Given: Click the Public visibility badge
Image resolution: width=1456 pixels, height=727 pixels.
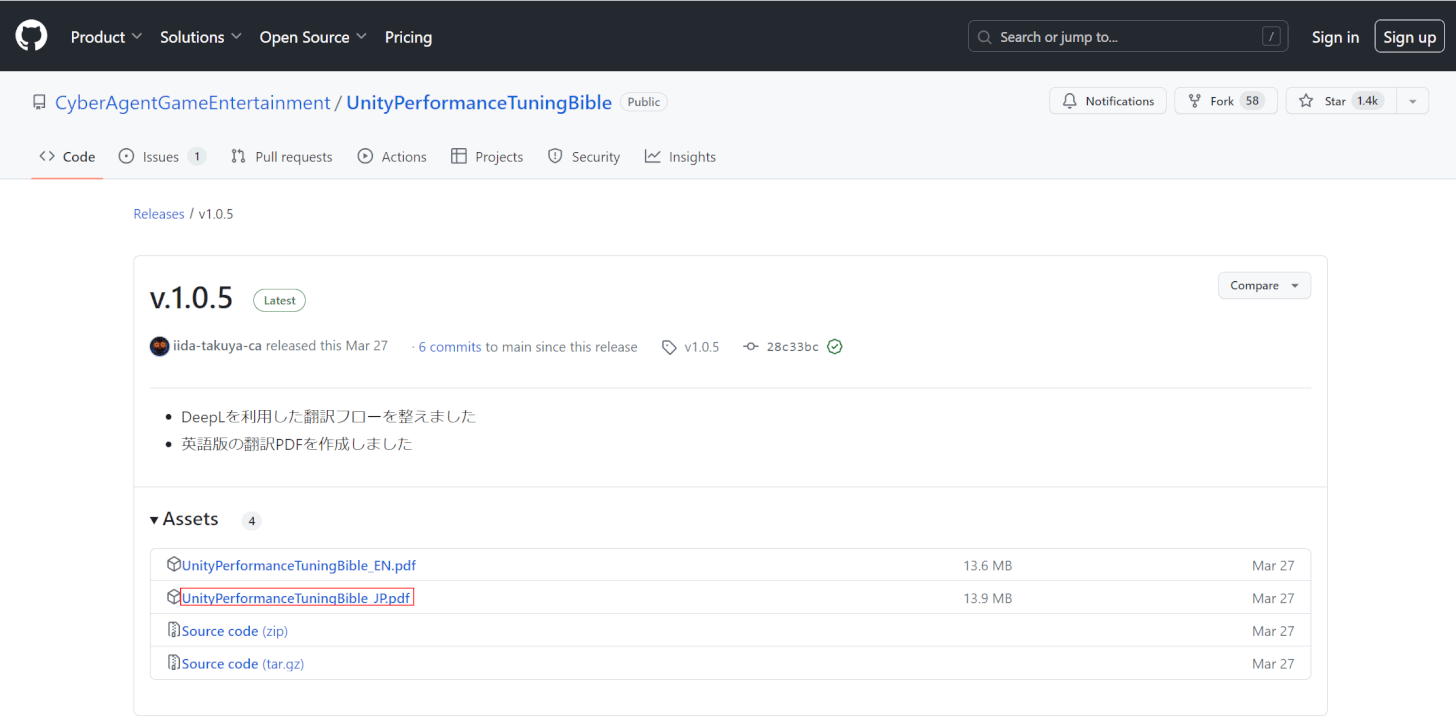Looking at the screenshot, I should tap(644, 102).
